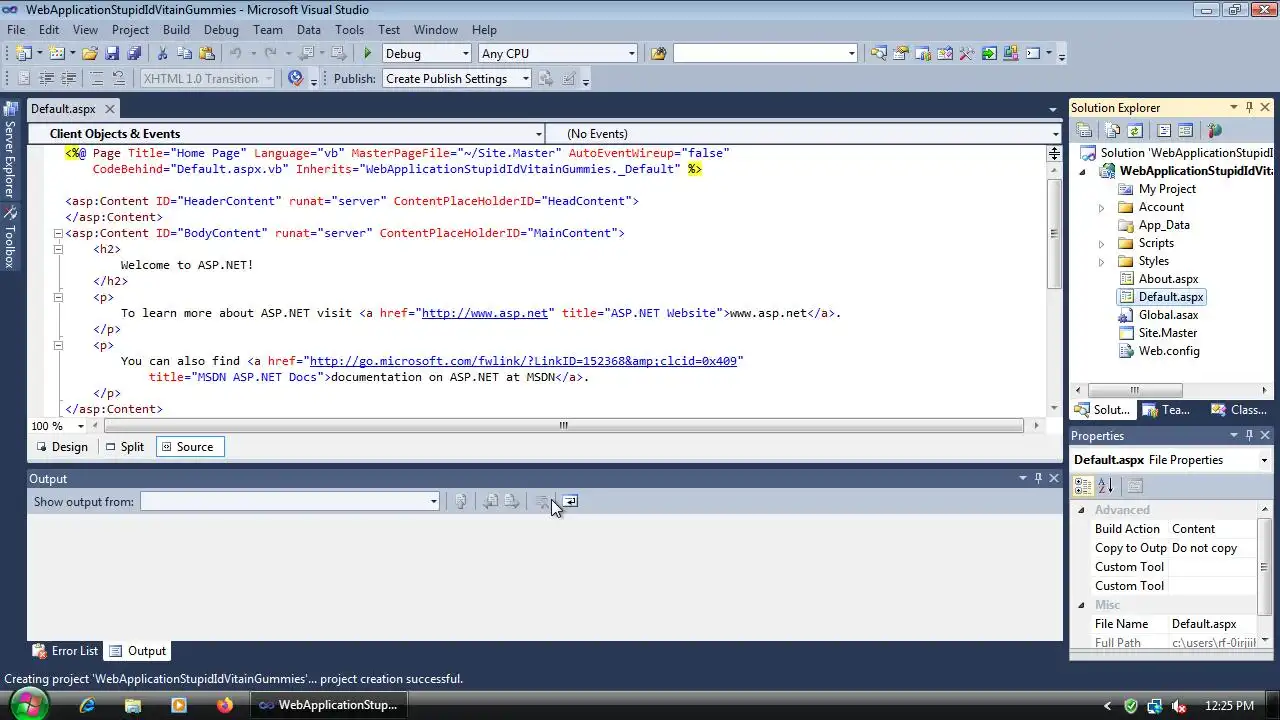Viewport: 1280px width, 720px height.
Task: Click the Save All toolbar icon
Action: click(134, 53)
